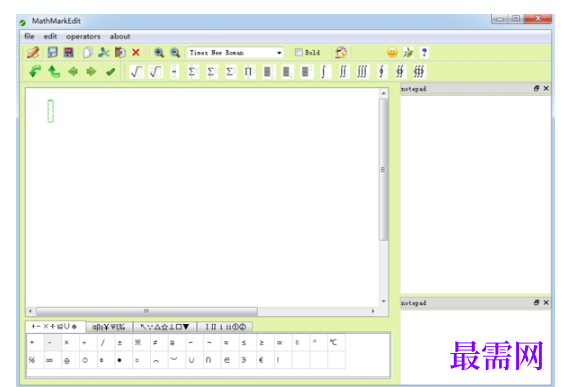
Task: Float the upper notepad panel
Action: pyautogui.click(x=536, y=88)
